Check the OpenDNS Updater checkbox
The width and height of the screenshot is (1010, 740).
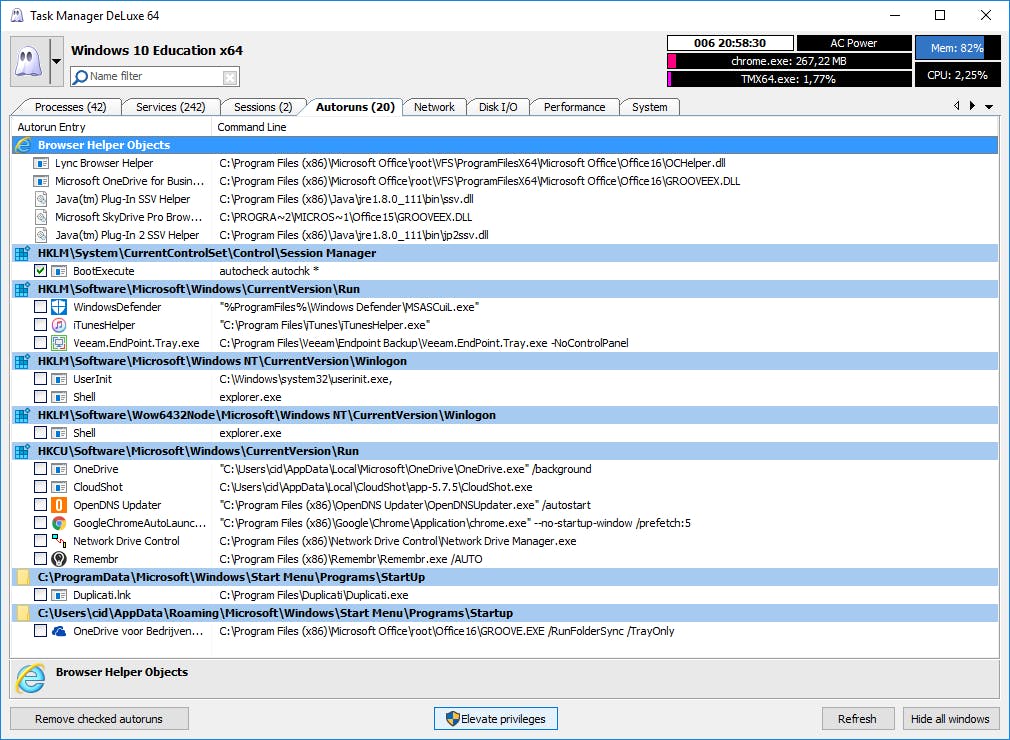(41, 505)
